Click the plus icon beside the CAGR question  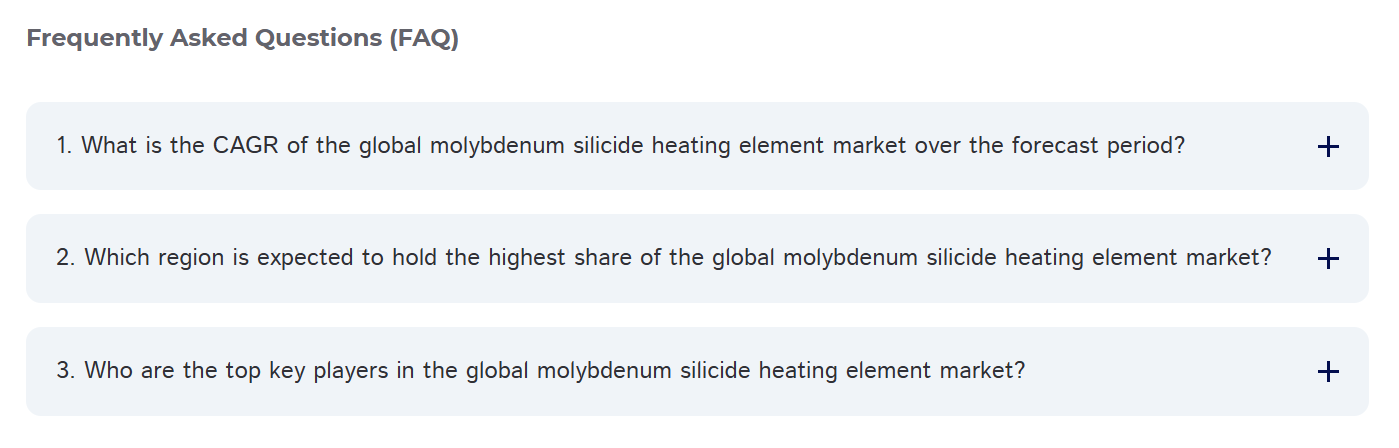pos(1327,147)
